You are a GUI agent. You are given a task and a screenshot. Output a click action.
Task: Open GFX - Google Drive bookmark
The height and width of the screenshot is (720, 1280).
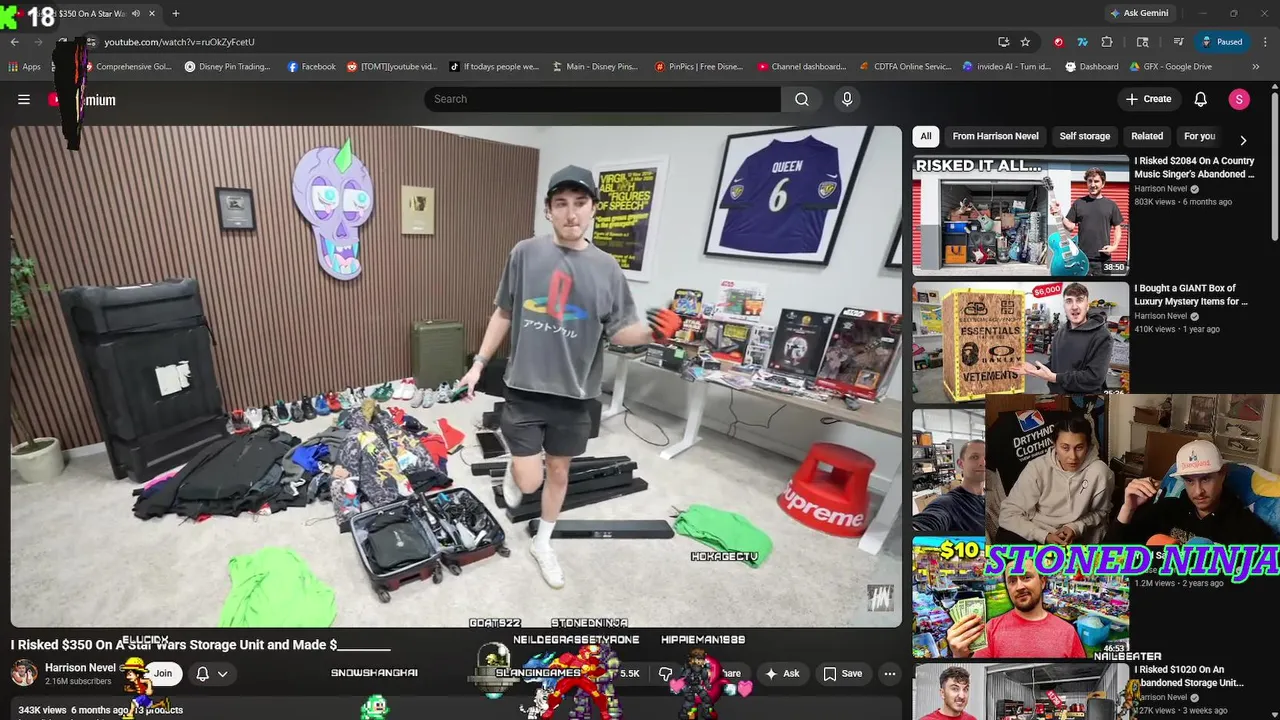click(1170, 67)
